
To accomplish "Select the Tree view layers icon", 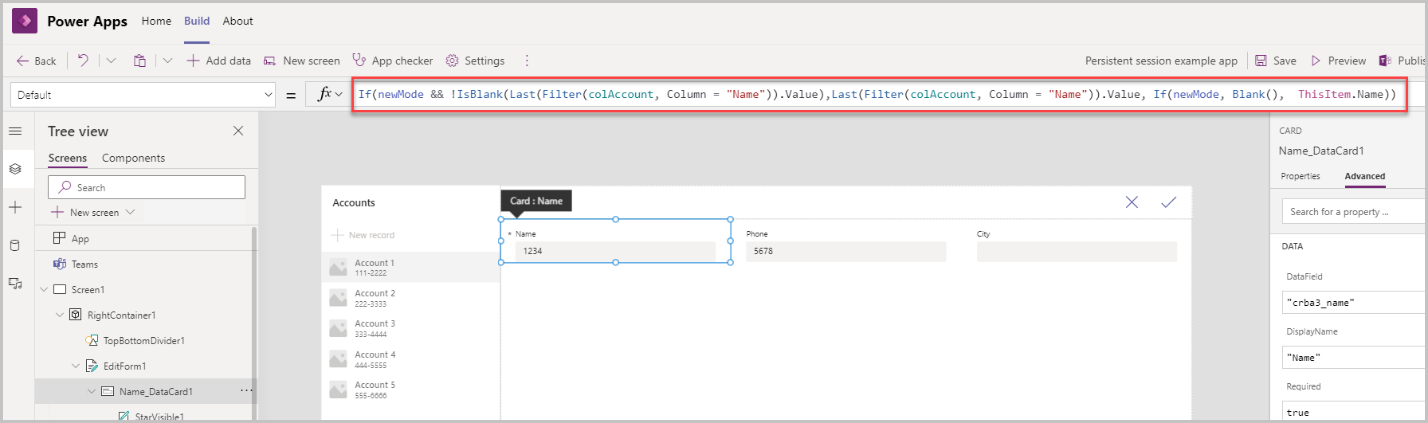I will point(15,169).
